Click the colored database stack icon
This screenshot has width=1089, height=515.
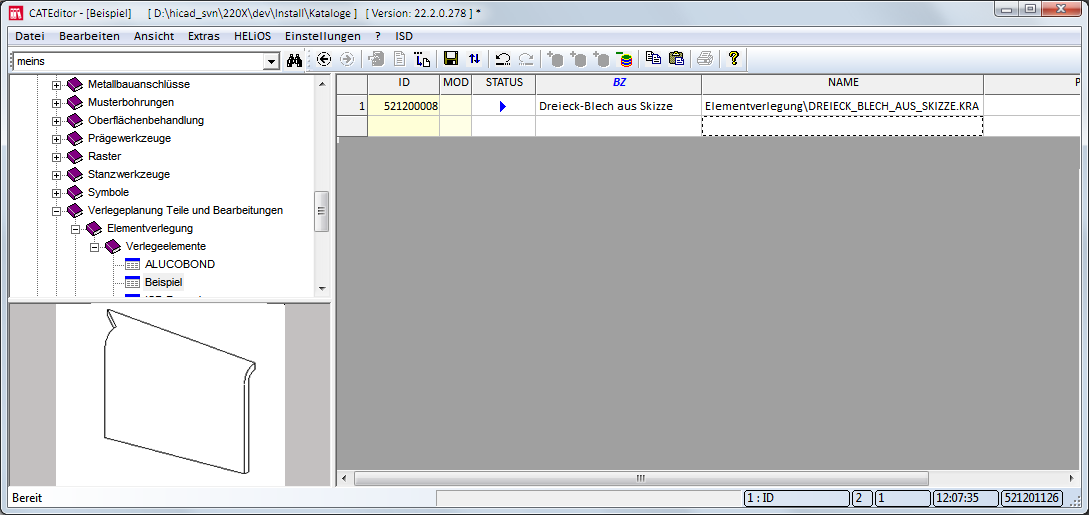tap(624, 60)
